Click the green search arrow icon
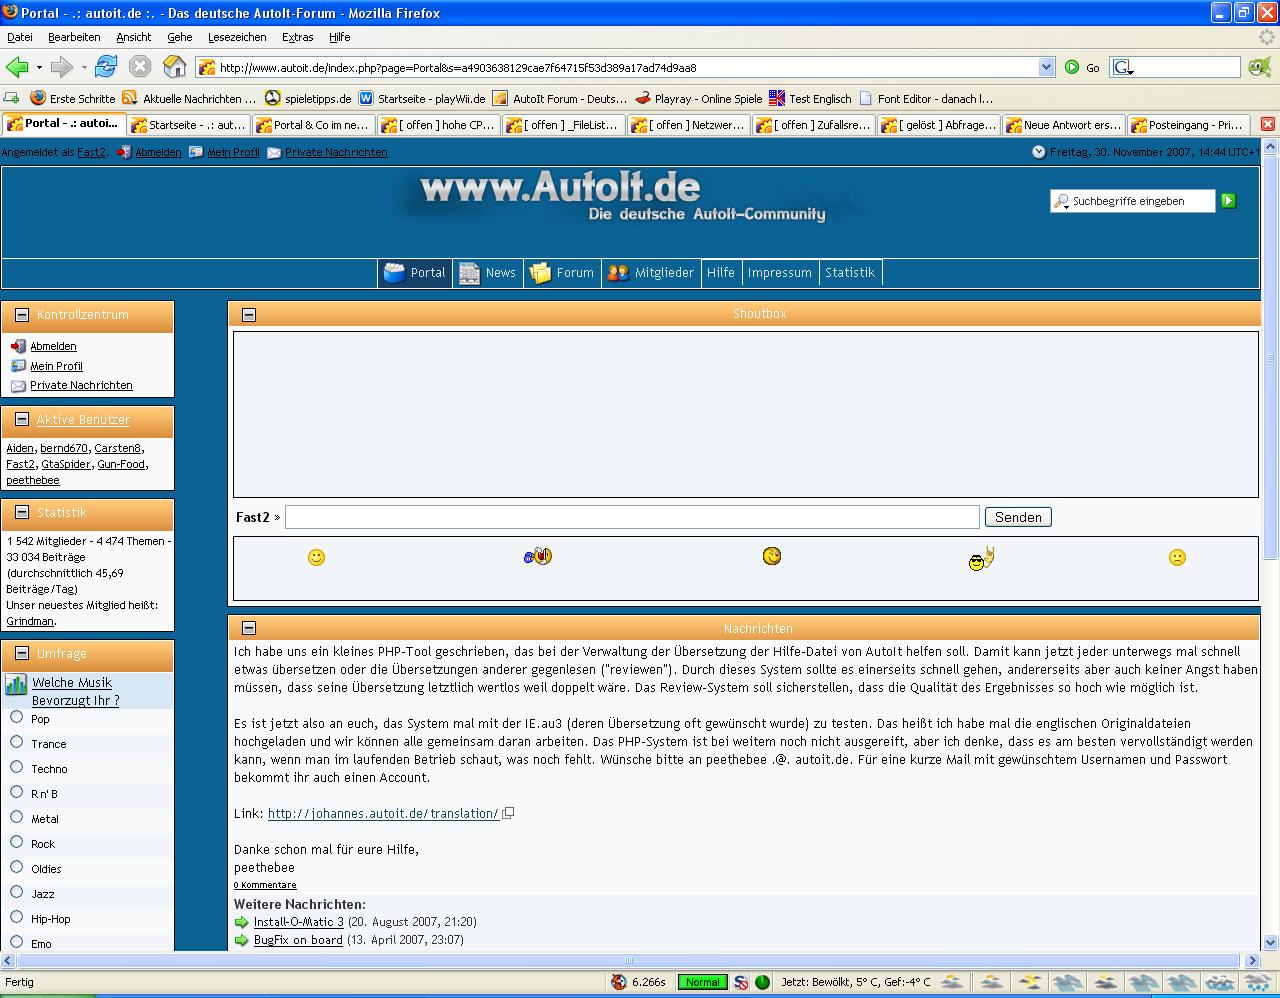The height and width of the screenshot is (998, 1280). tap(1228, 201)
